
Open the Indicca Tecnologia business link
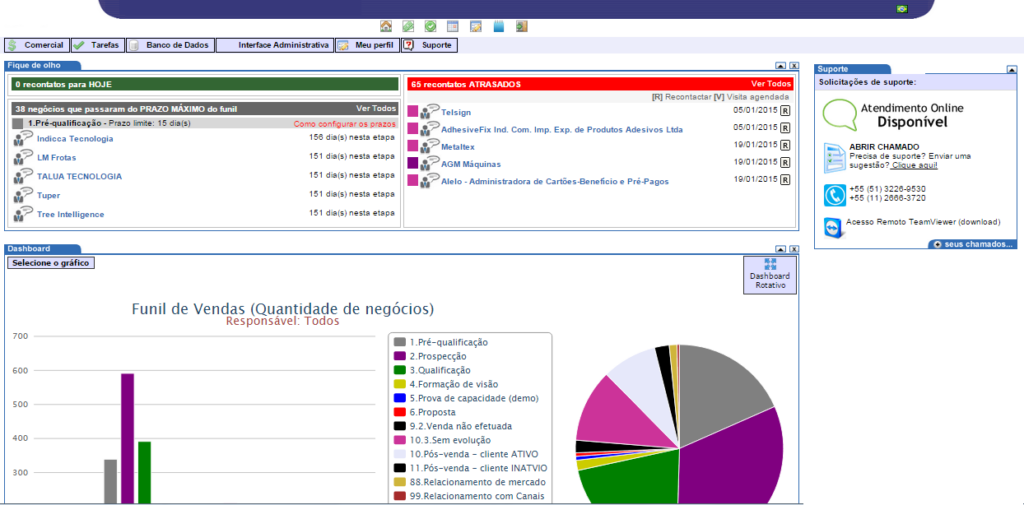[x=74, y=139]
